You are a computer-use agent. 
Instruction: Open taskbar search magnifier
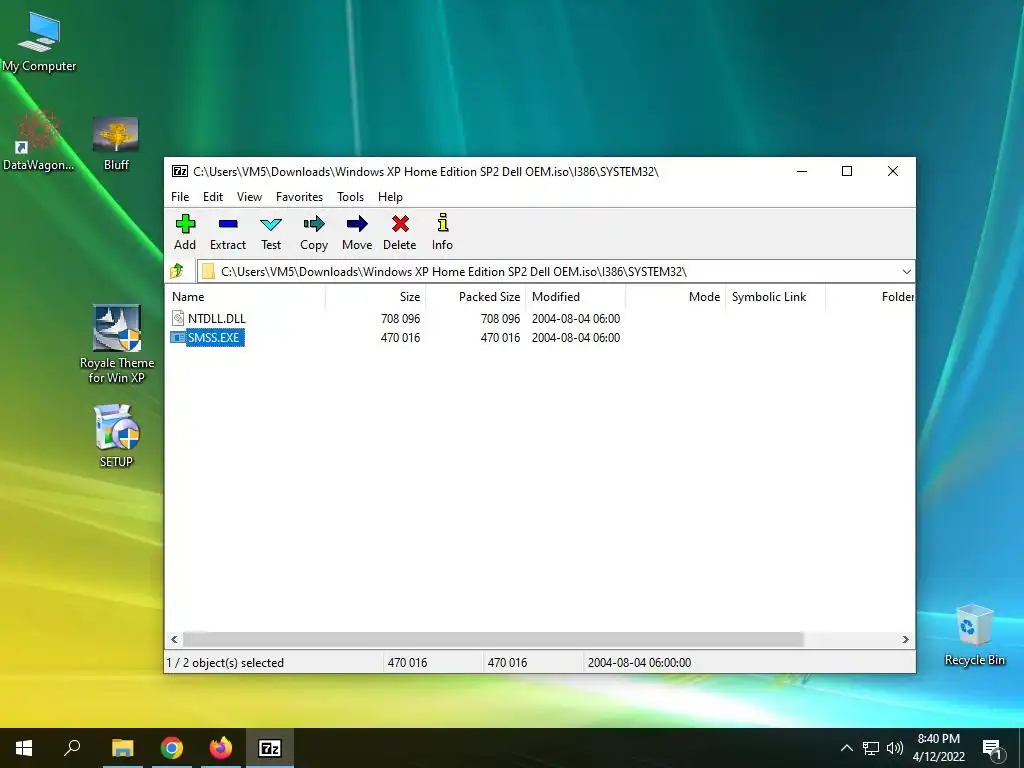point(72,748)
